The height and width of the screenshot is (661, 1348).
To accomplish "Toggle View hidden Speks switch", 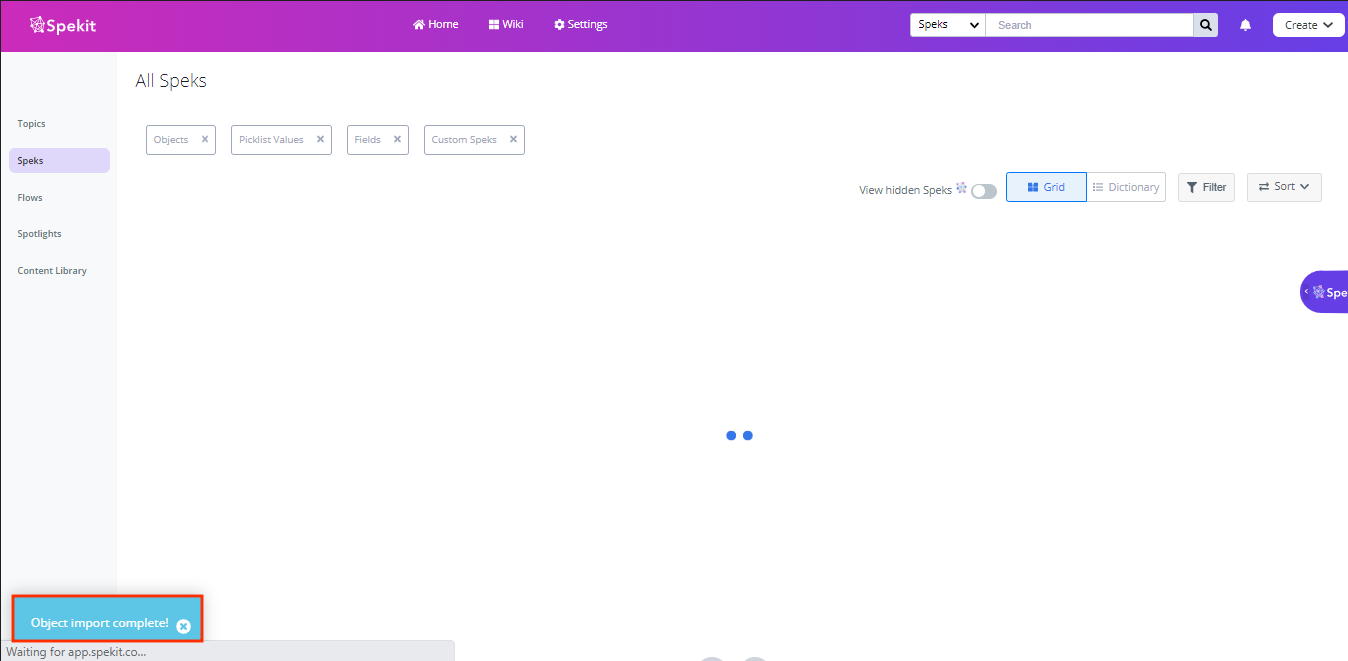I will (x=984, y=191).
